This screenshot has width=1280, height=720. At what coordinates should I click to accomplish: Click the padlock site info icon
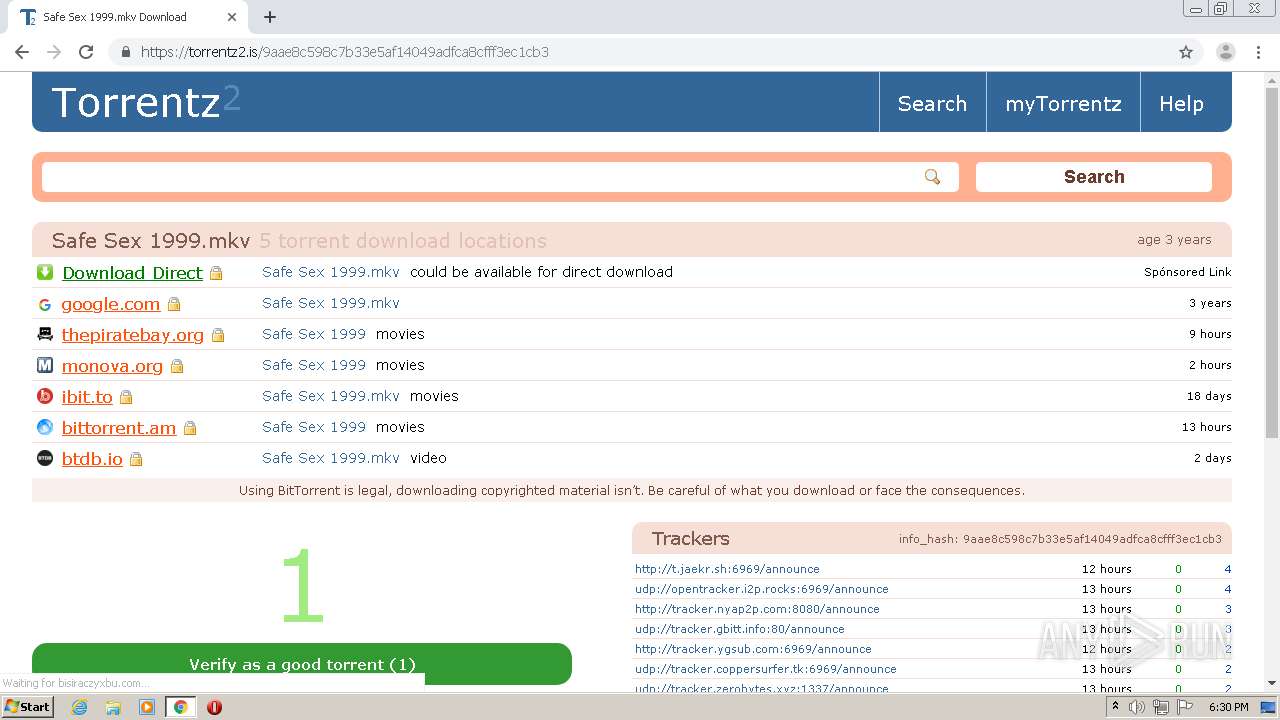pyautogui.click(x=126, y=52)
